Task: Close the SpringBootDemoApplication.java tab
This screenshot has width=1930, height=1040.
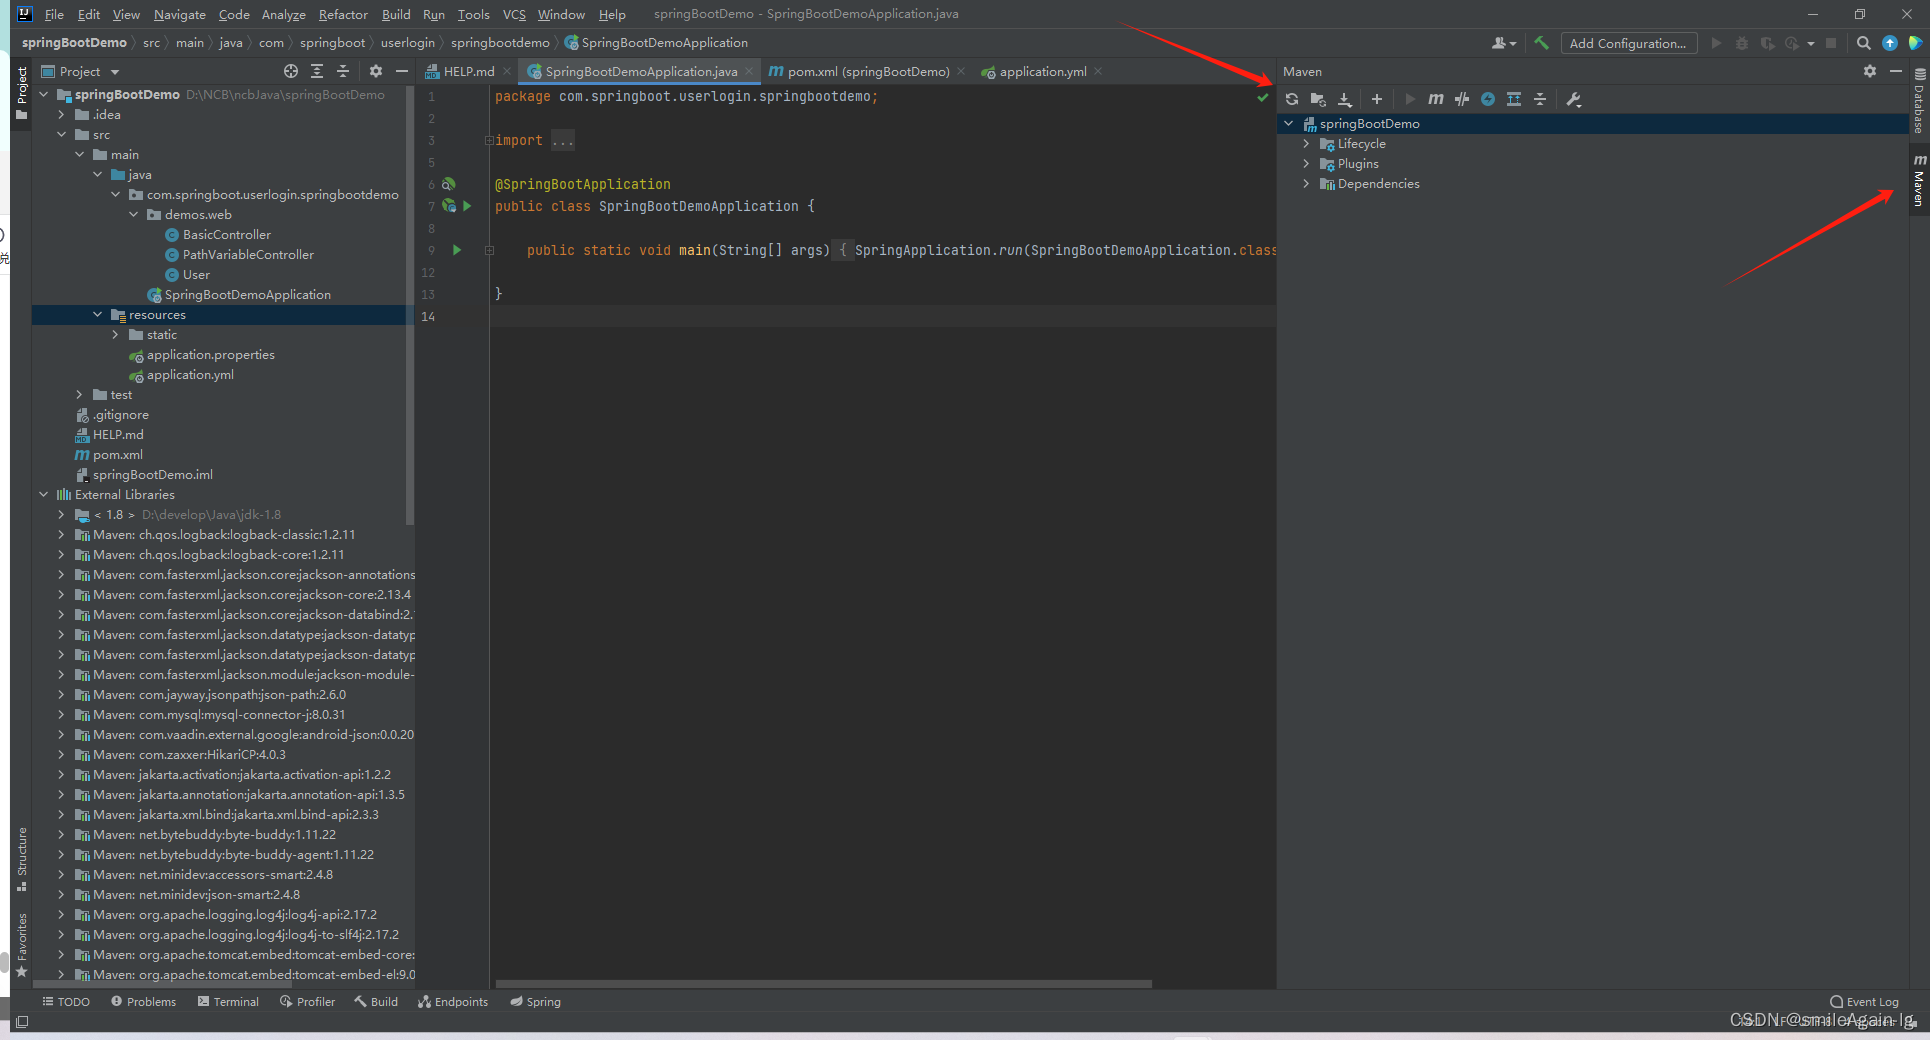Action: [x=749, y=71]
